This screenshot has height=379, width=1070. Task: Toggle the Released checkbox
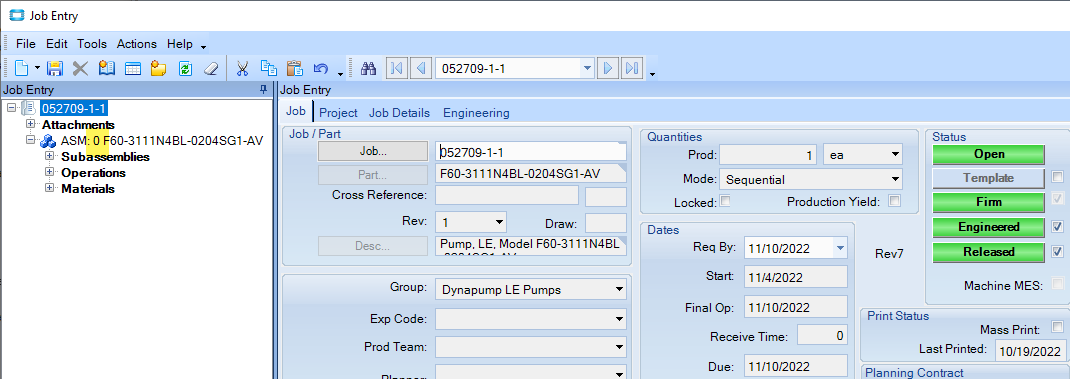pos(1057,251)
